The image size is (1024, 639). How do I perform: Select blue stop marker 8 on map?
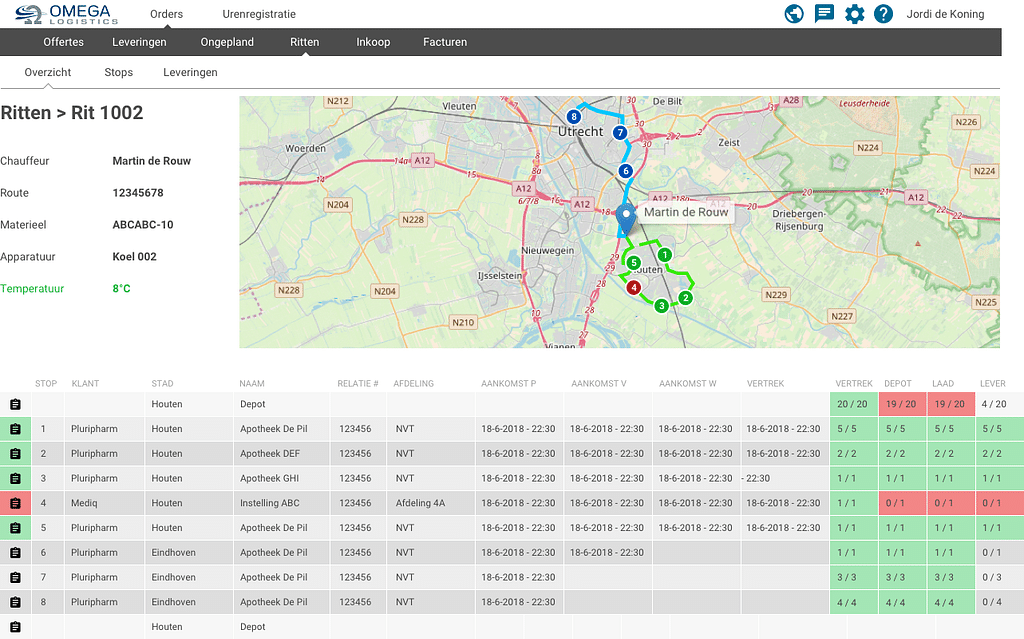[x=574, y=117]
